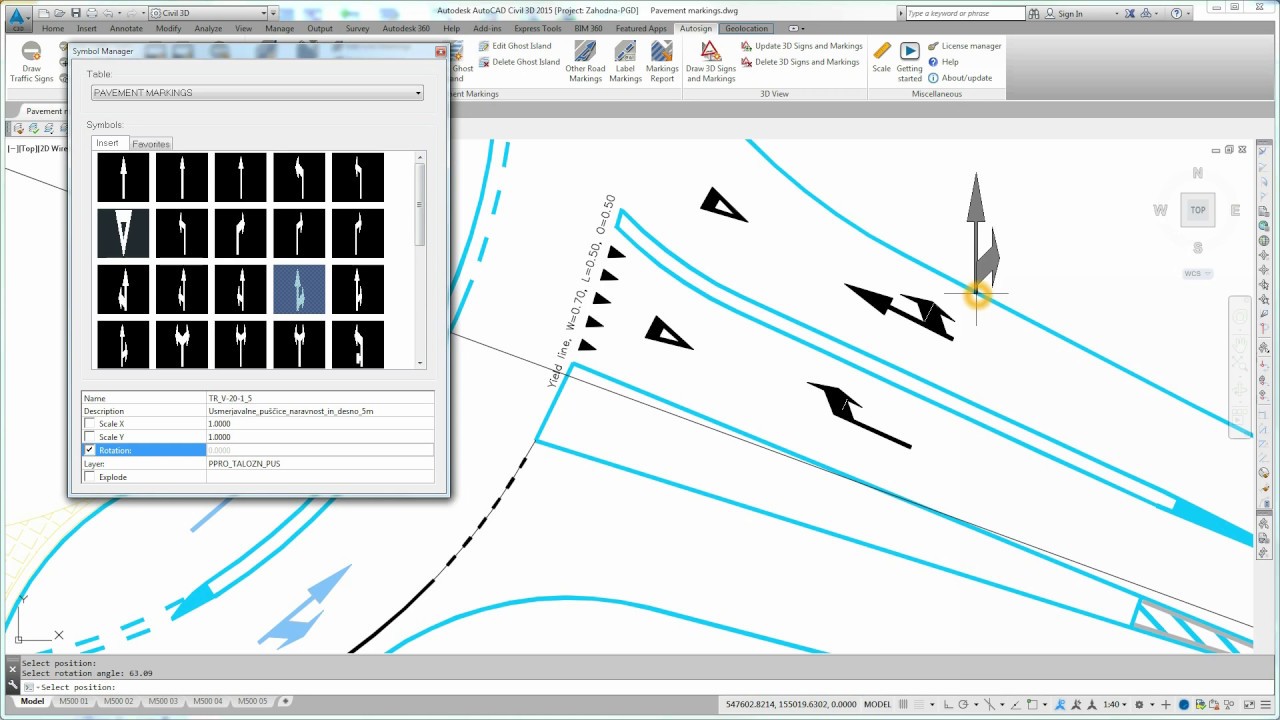Open the Label Markings tool
Image resolution: width=1280 pixels, height=720 pixels.
(x=625, y=62)
